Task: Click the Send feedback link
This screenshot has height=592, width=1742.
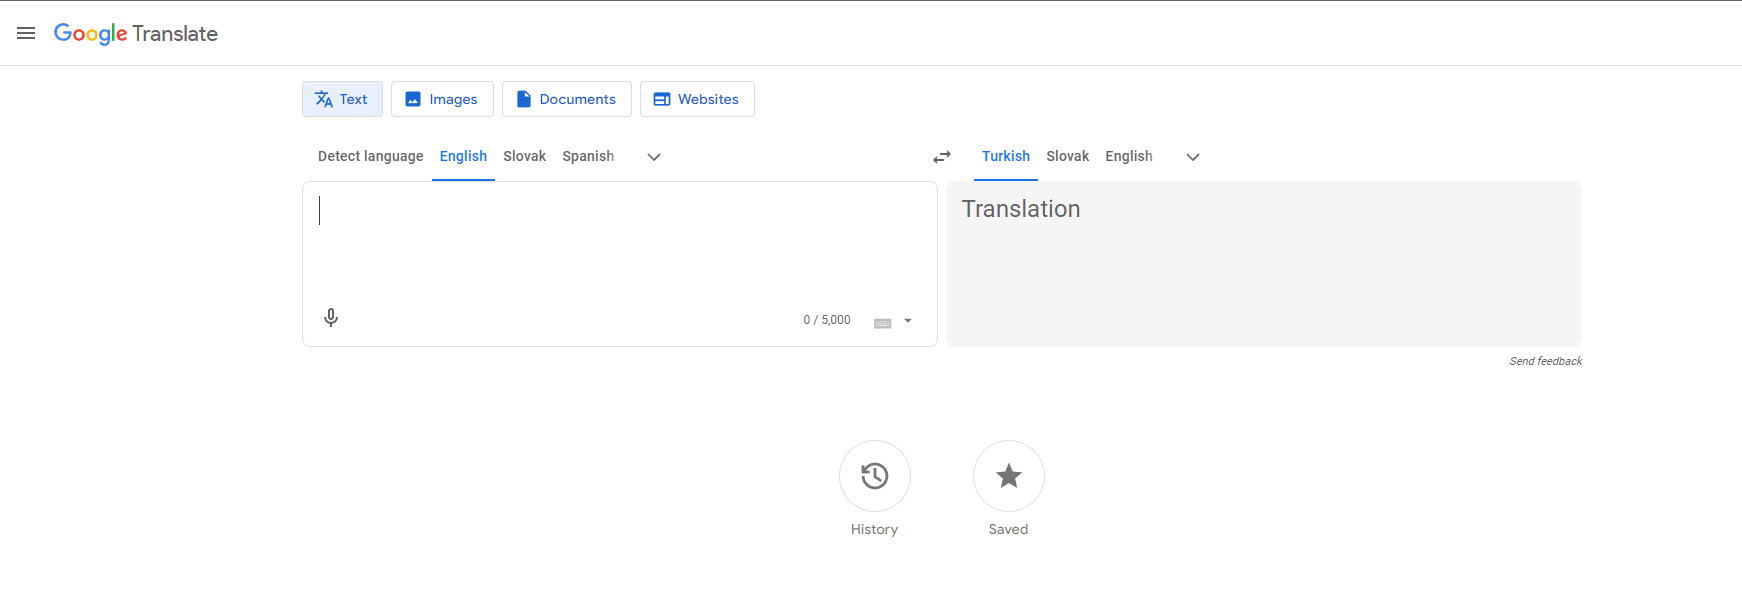Action: [1545, 361]
